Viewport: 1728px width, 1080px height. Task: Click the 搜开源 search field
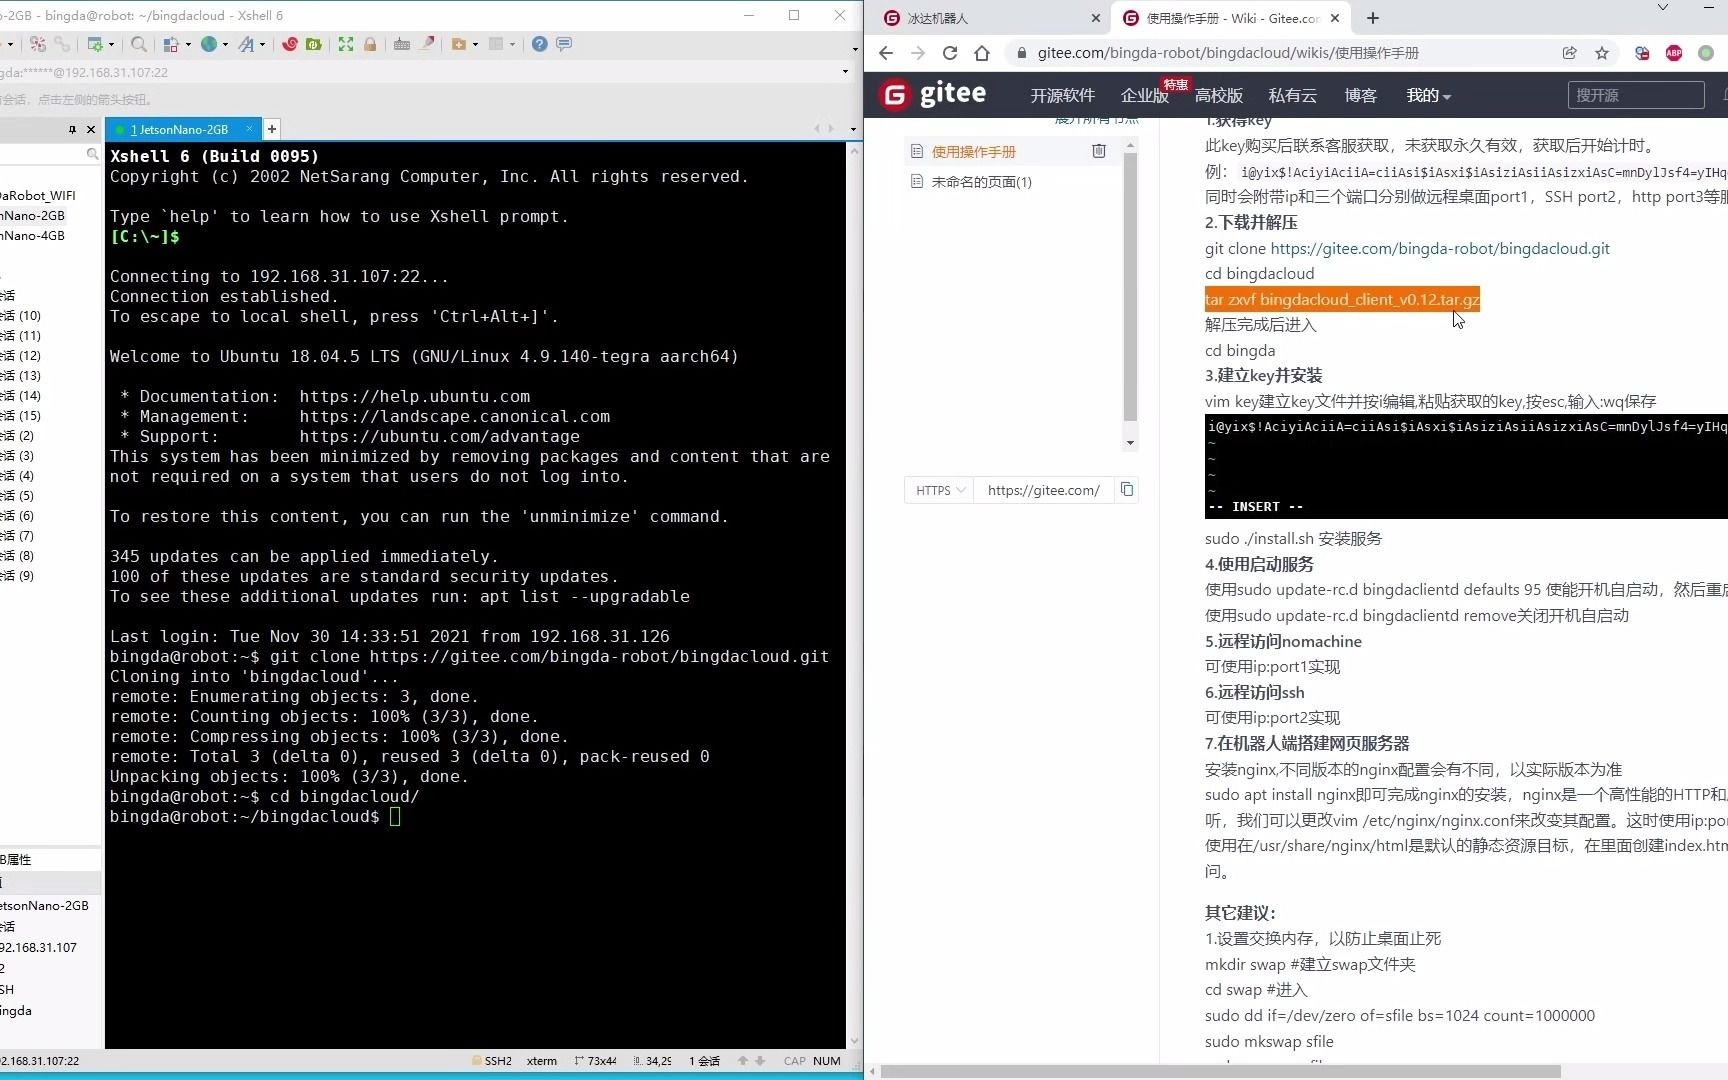coord(1636,95)
